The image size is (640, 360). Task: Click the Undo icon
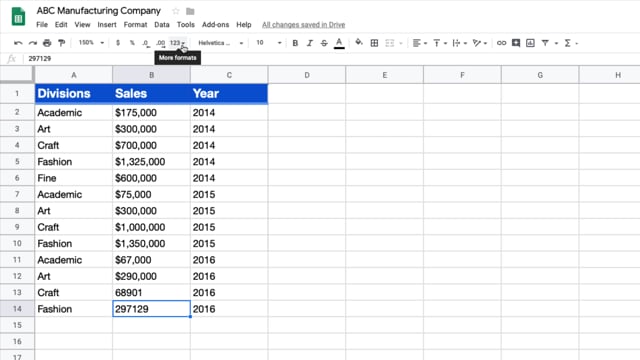pyautogui.click(x=18, y=43)
